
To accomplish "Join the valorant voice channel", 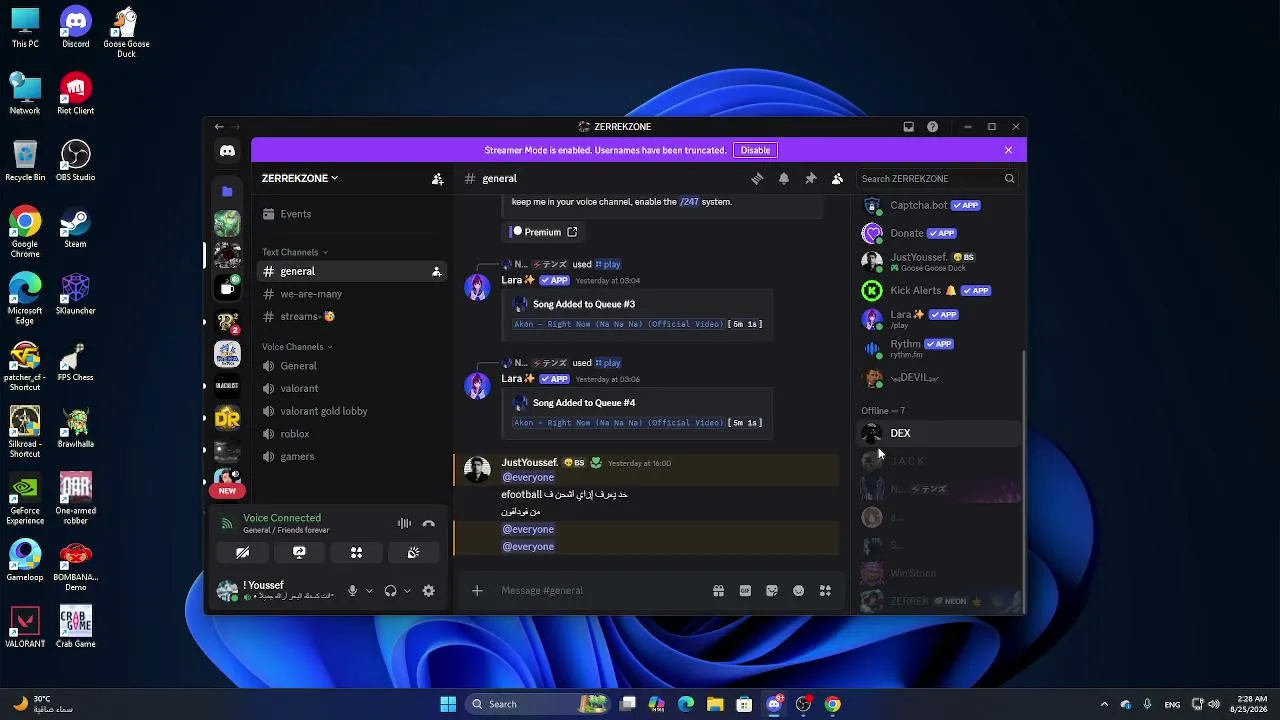I will (352, 388).
